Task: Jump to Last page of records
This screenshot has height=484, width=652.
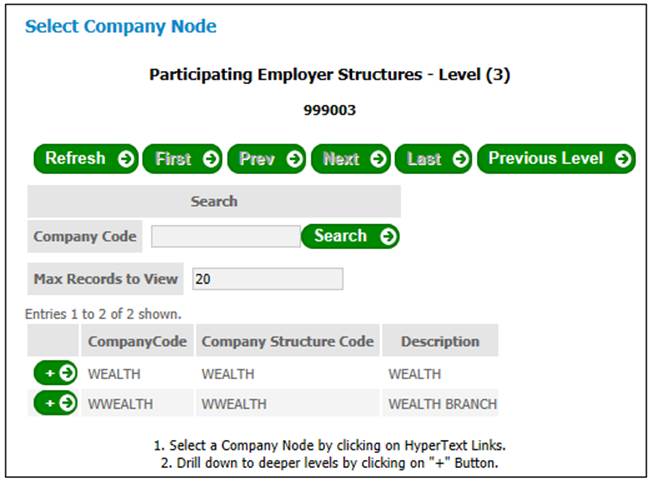Action: pyautogui.click(x=434, y=159)
